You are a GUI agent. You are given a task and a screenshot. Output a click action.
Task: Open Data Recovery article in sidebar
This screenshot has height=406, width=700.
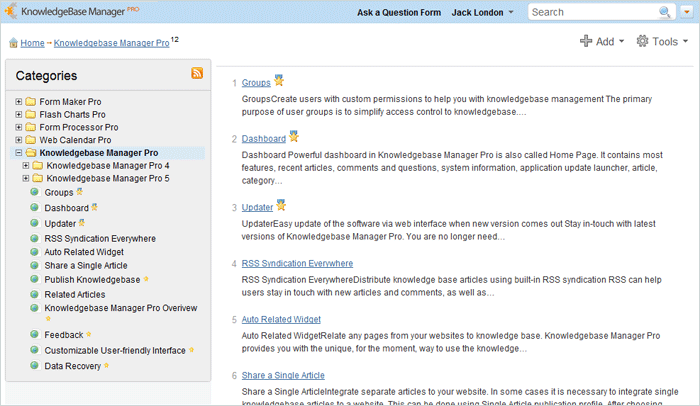(x=73, y=366)
